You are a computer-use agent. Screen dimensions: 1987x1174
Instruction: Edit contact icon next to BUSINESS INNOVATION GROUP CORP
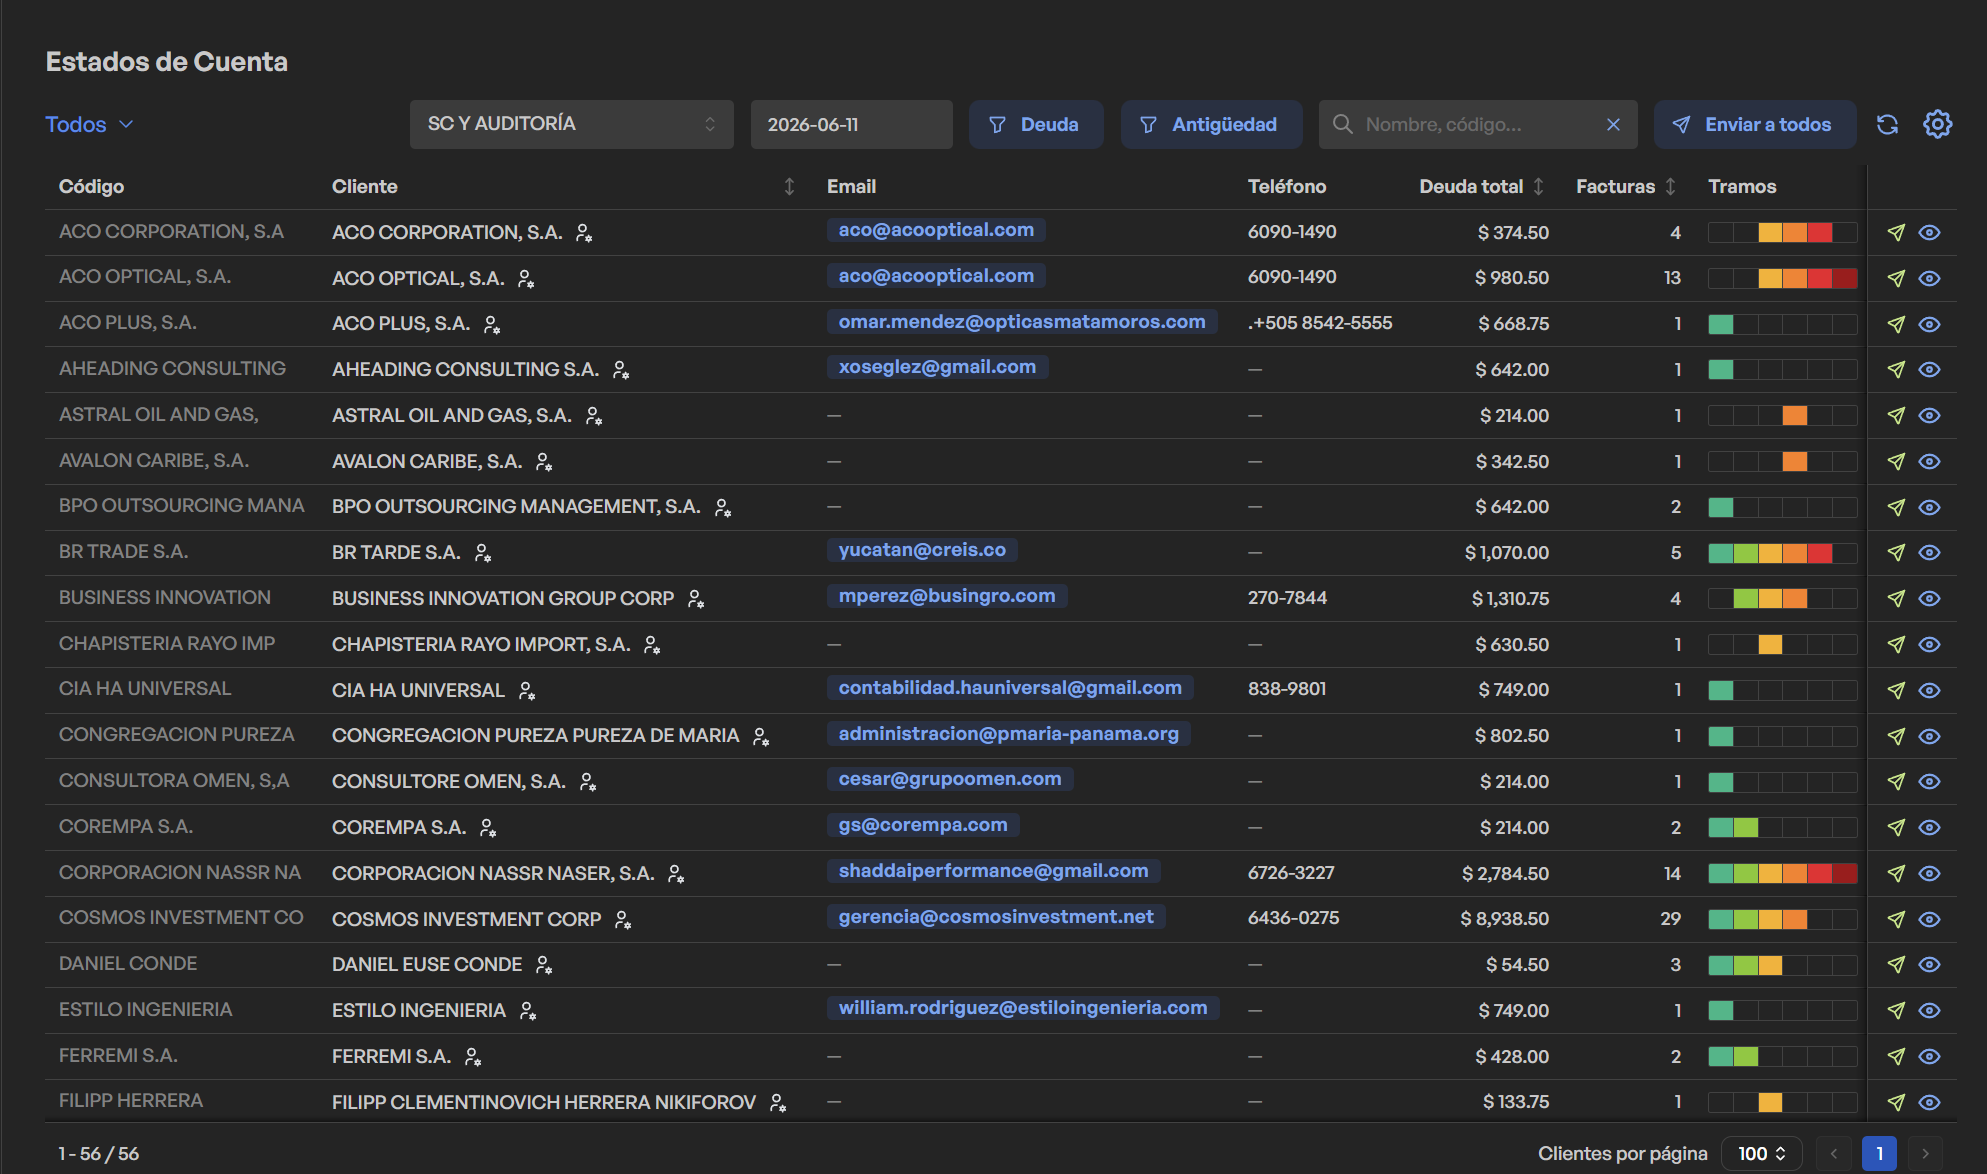(696, 599)
